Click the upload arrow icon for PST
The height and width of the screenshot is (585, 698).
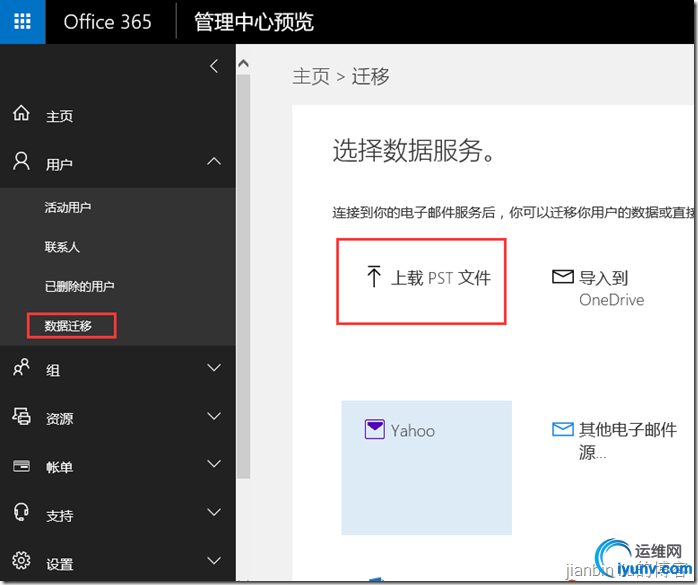tap(374, 276)
